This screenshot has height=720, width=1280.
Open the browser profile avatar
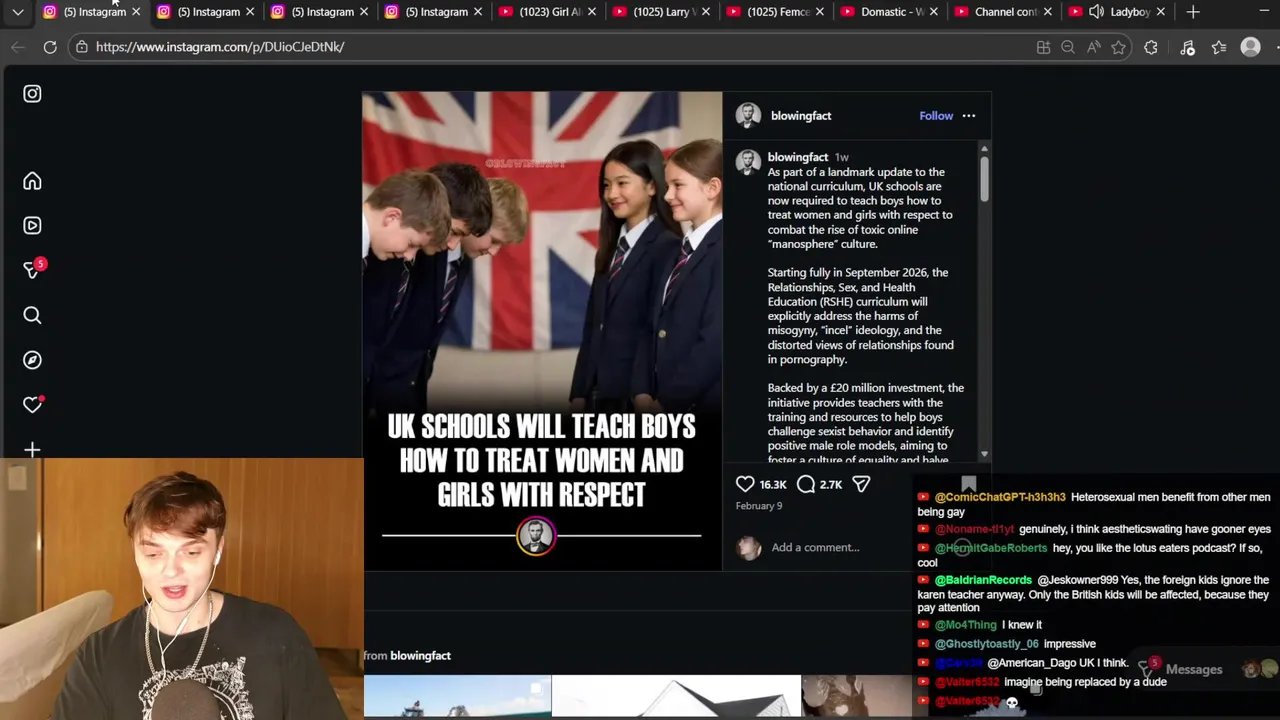click(x=1250, y=47)
